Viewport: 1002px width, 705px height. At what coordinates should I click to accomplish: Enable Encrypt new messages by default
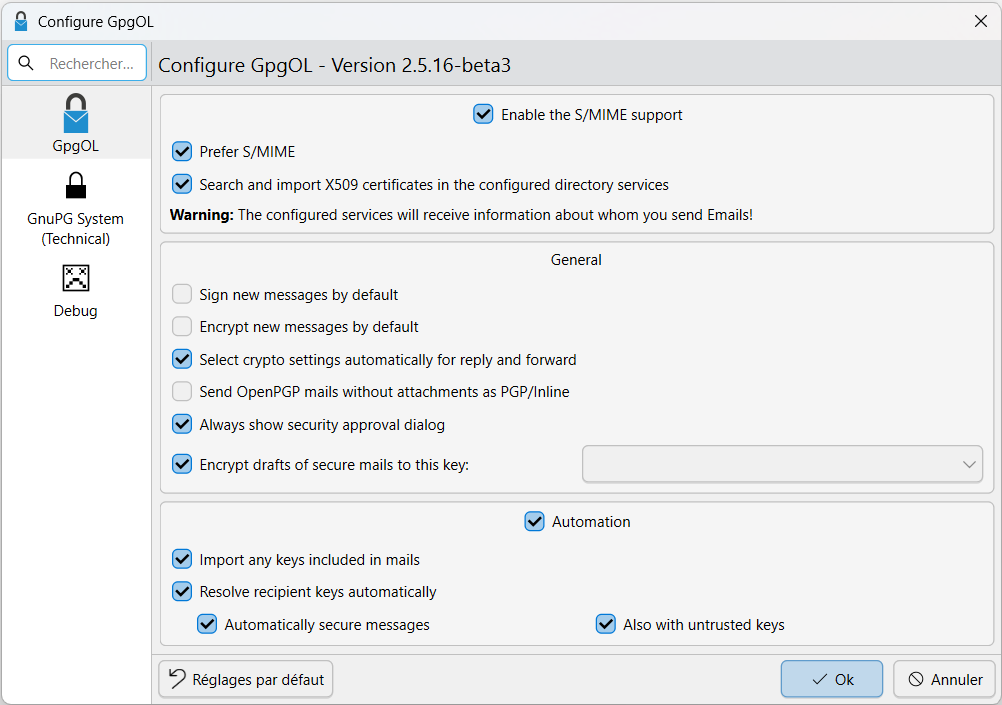click(182, 327)
